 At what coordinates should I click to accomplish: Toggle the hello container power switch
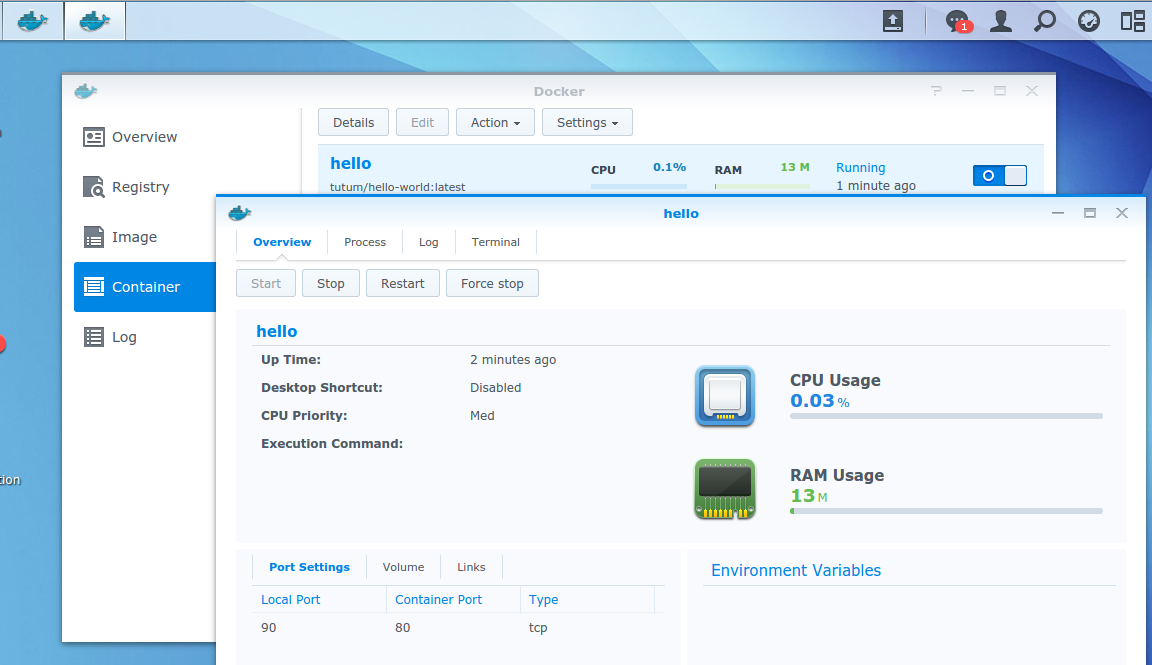(1000, 176)
